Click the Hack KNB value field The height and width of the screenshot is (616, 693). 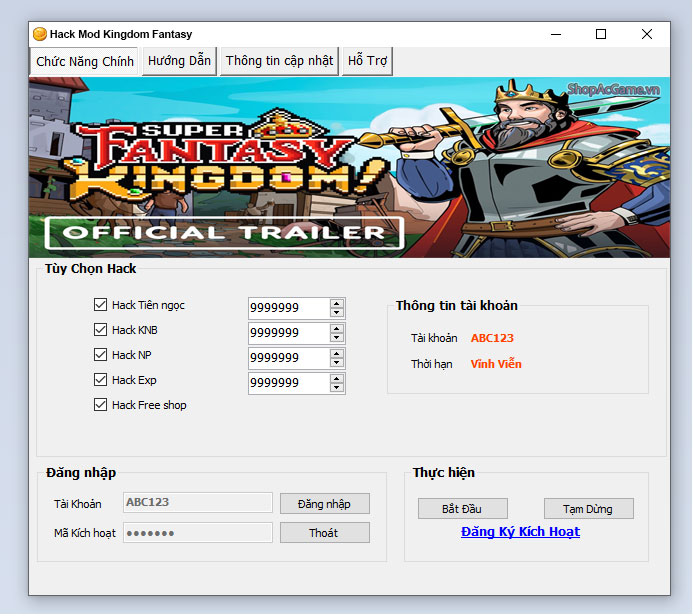(x=289, y=333)
